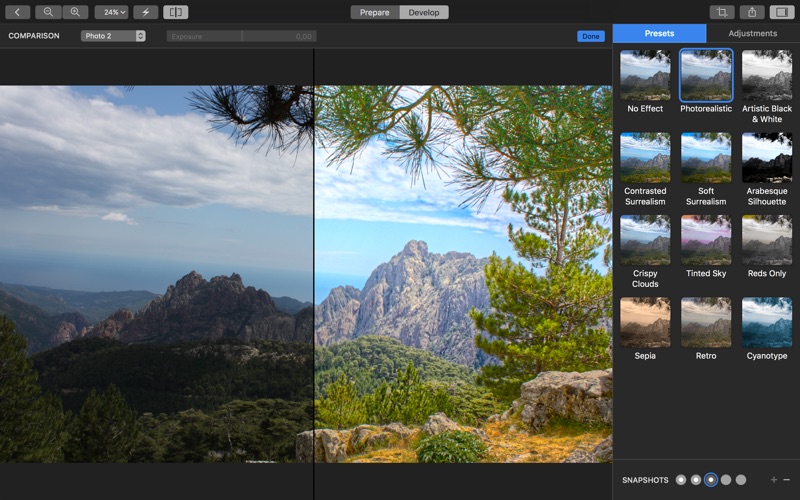Viewport: 800px width, 500px height.
Task: Apply the Artistic Black & White preset
Action: (x=767, y=75)
